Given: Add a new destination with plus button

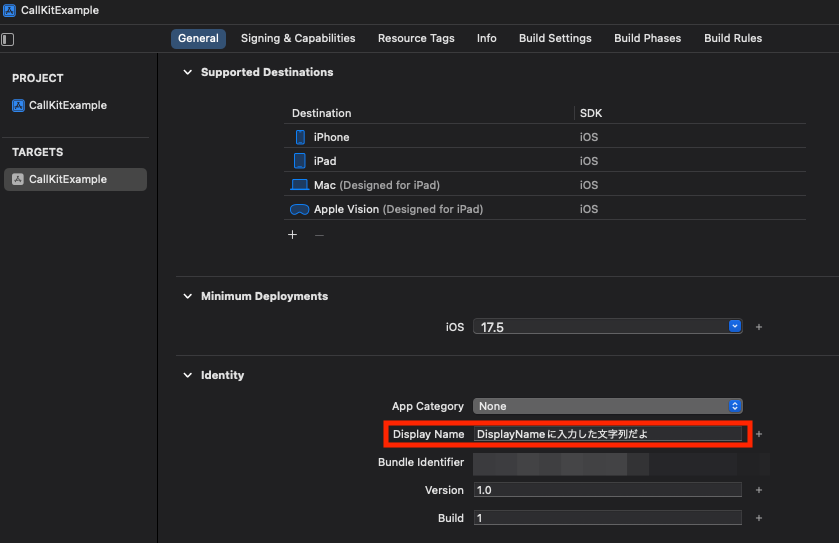Looking at the screenshot, I should 293,235.
